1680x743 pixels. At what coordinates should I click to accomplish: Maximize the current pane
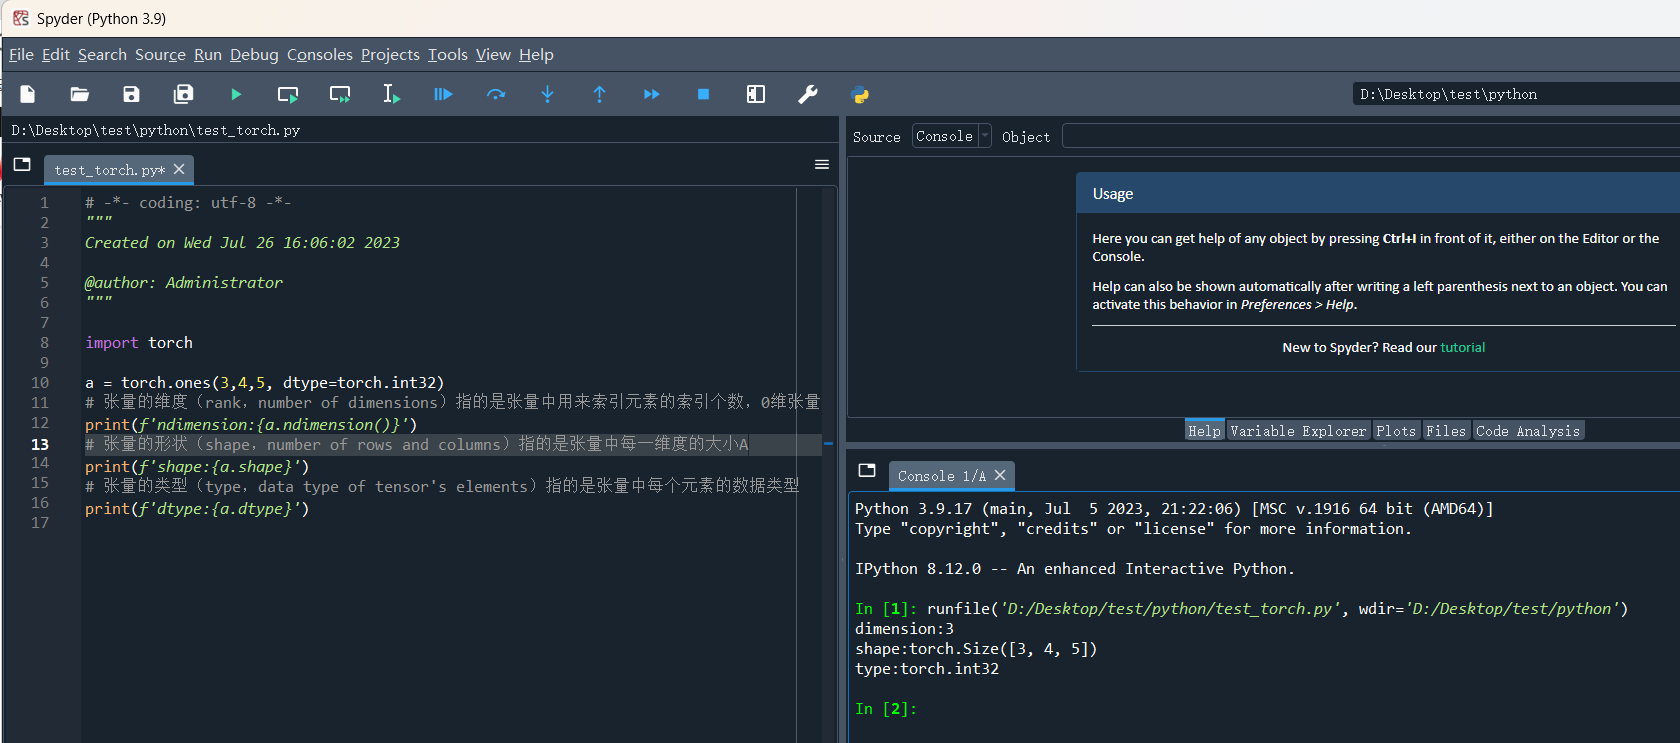click(x=756, y=94)
